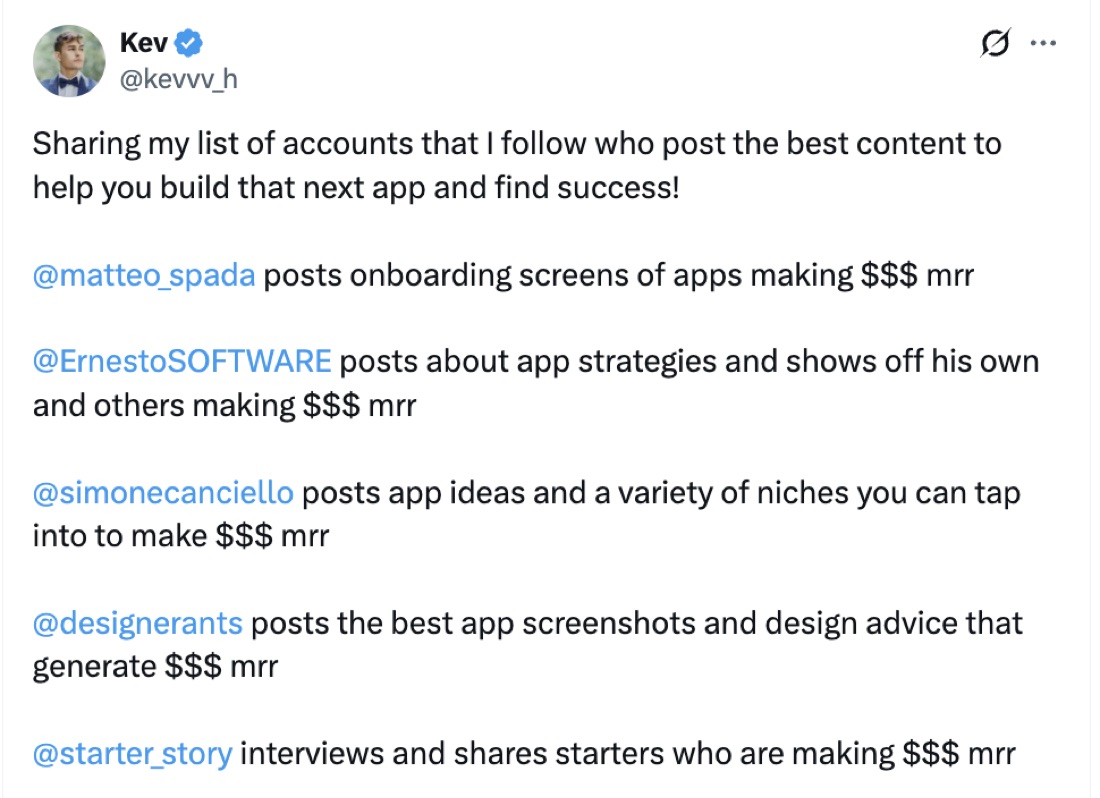Open the @starter_story mention link
Viewport: 1100px width, 798px height.
(x=133, y=755)
